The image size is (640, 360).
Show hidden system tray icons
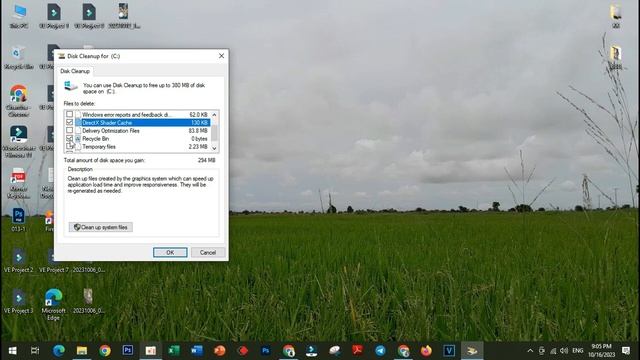tap(530, 351)
